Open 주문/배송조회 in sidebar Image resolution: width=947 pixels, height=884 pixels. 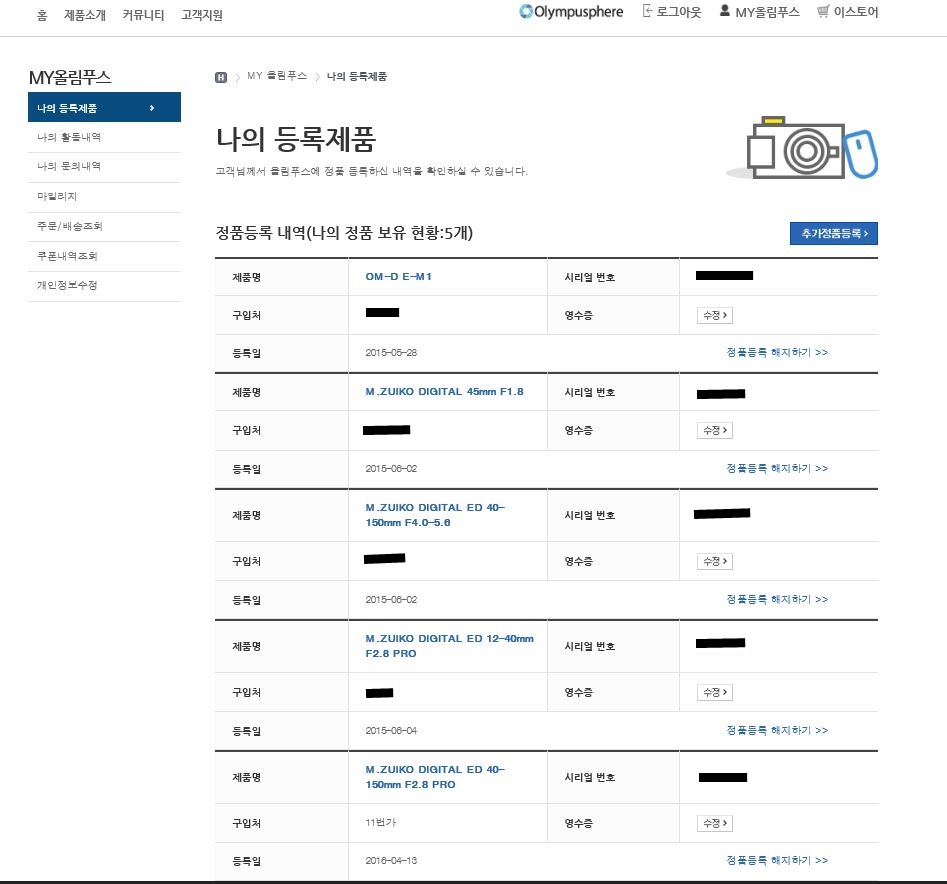(70, 226)
